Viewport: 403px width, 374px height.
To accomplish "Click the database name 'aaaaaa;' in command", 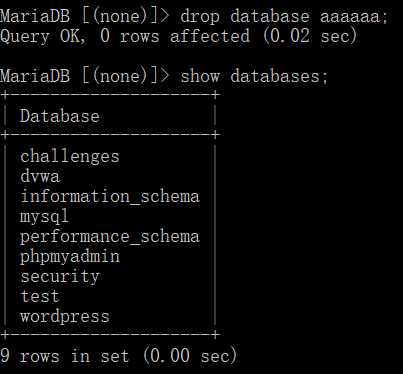I will point(354,16).
